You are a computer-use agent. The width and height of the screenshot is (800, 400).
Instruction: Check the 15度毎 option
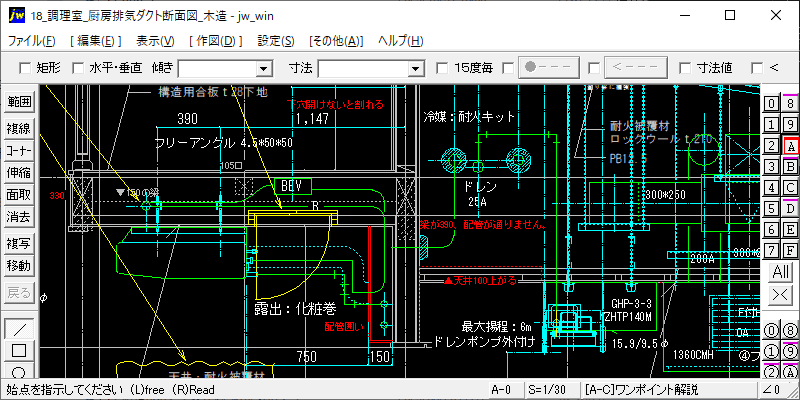click(x=442, y=68)
